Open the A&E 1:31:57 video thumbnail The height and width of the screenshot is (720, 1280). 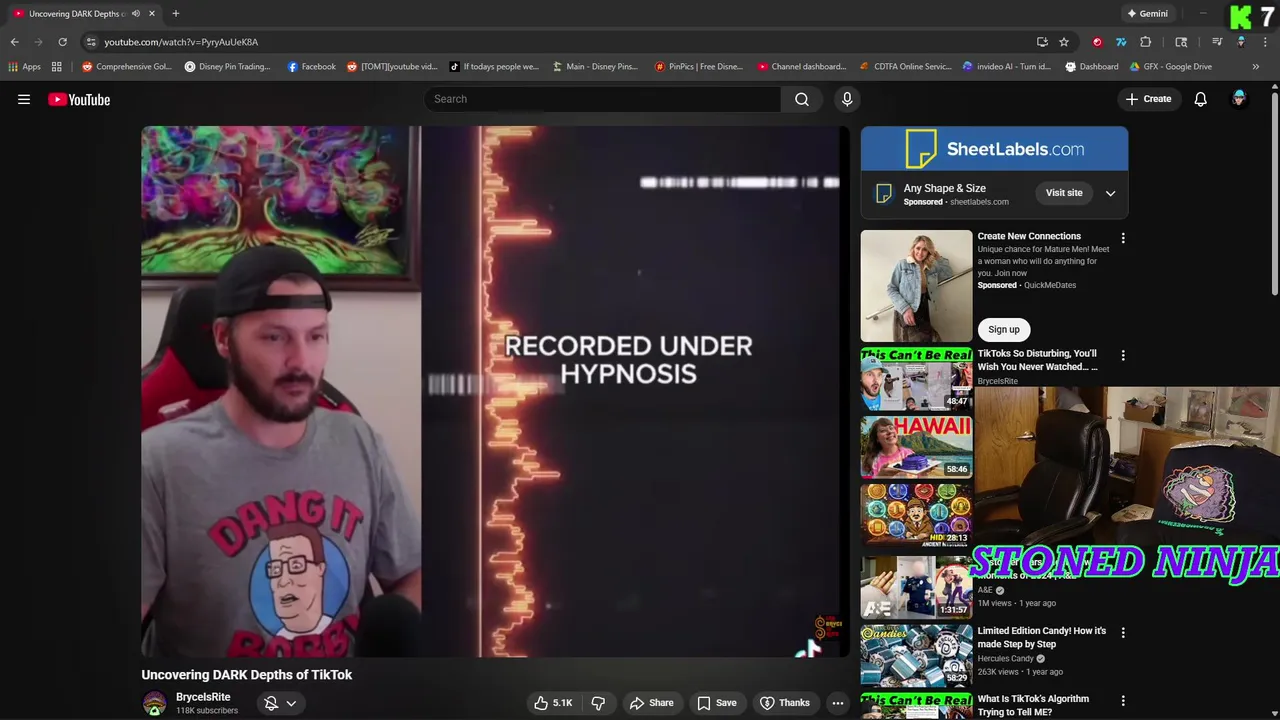pyautogui.click(x=916, y=586)
